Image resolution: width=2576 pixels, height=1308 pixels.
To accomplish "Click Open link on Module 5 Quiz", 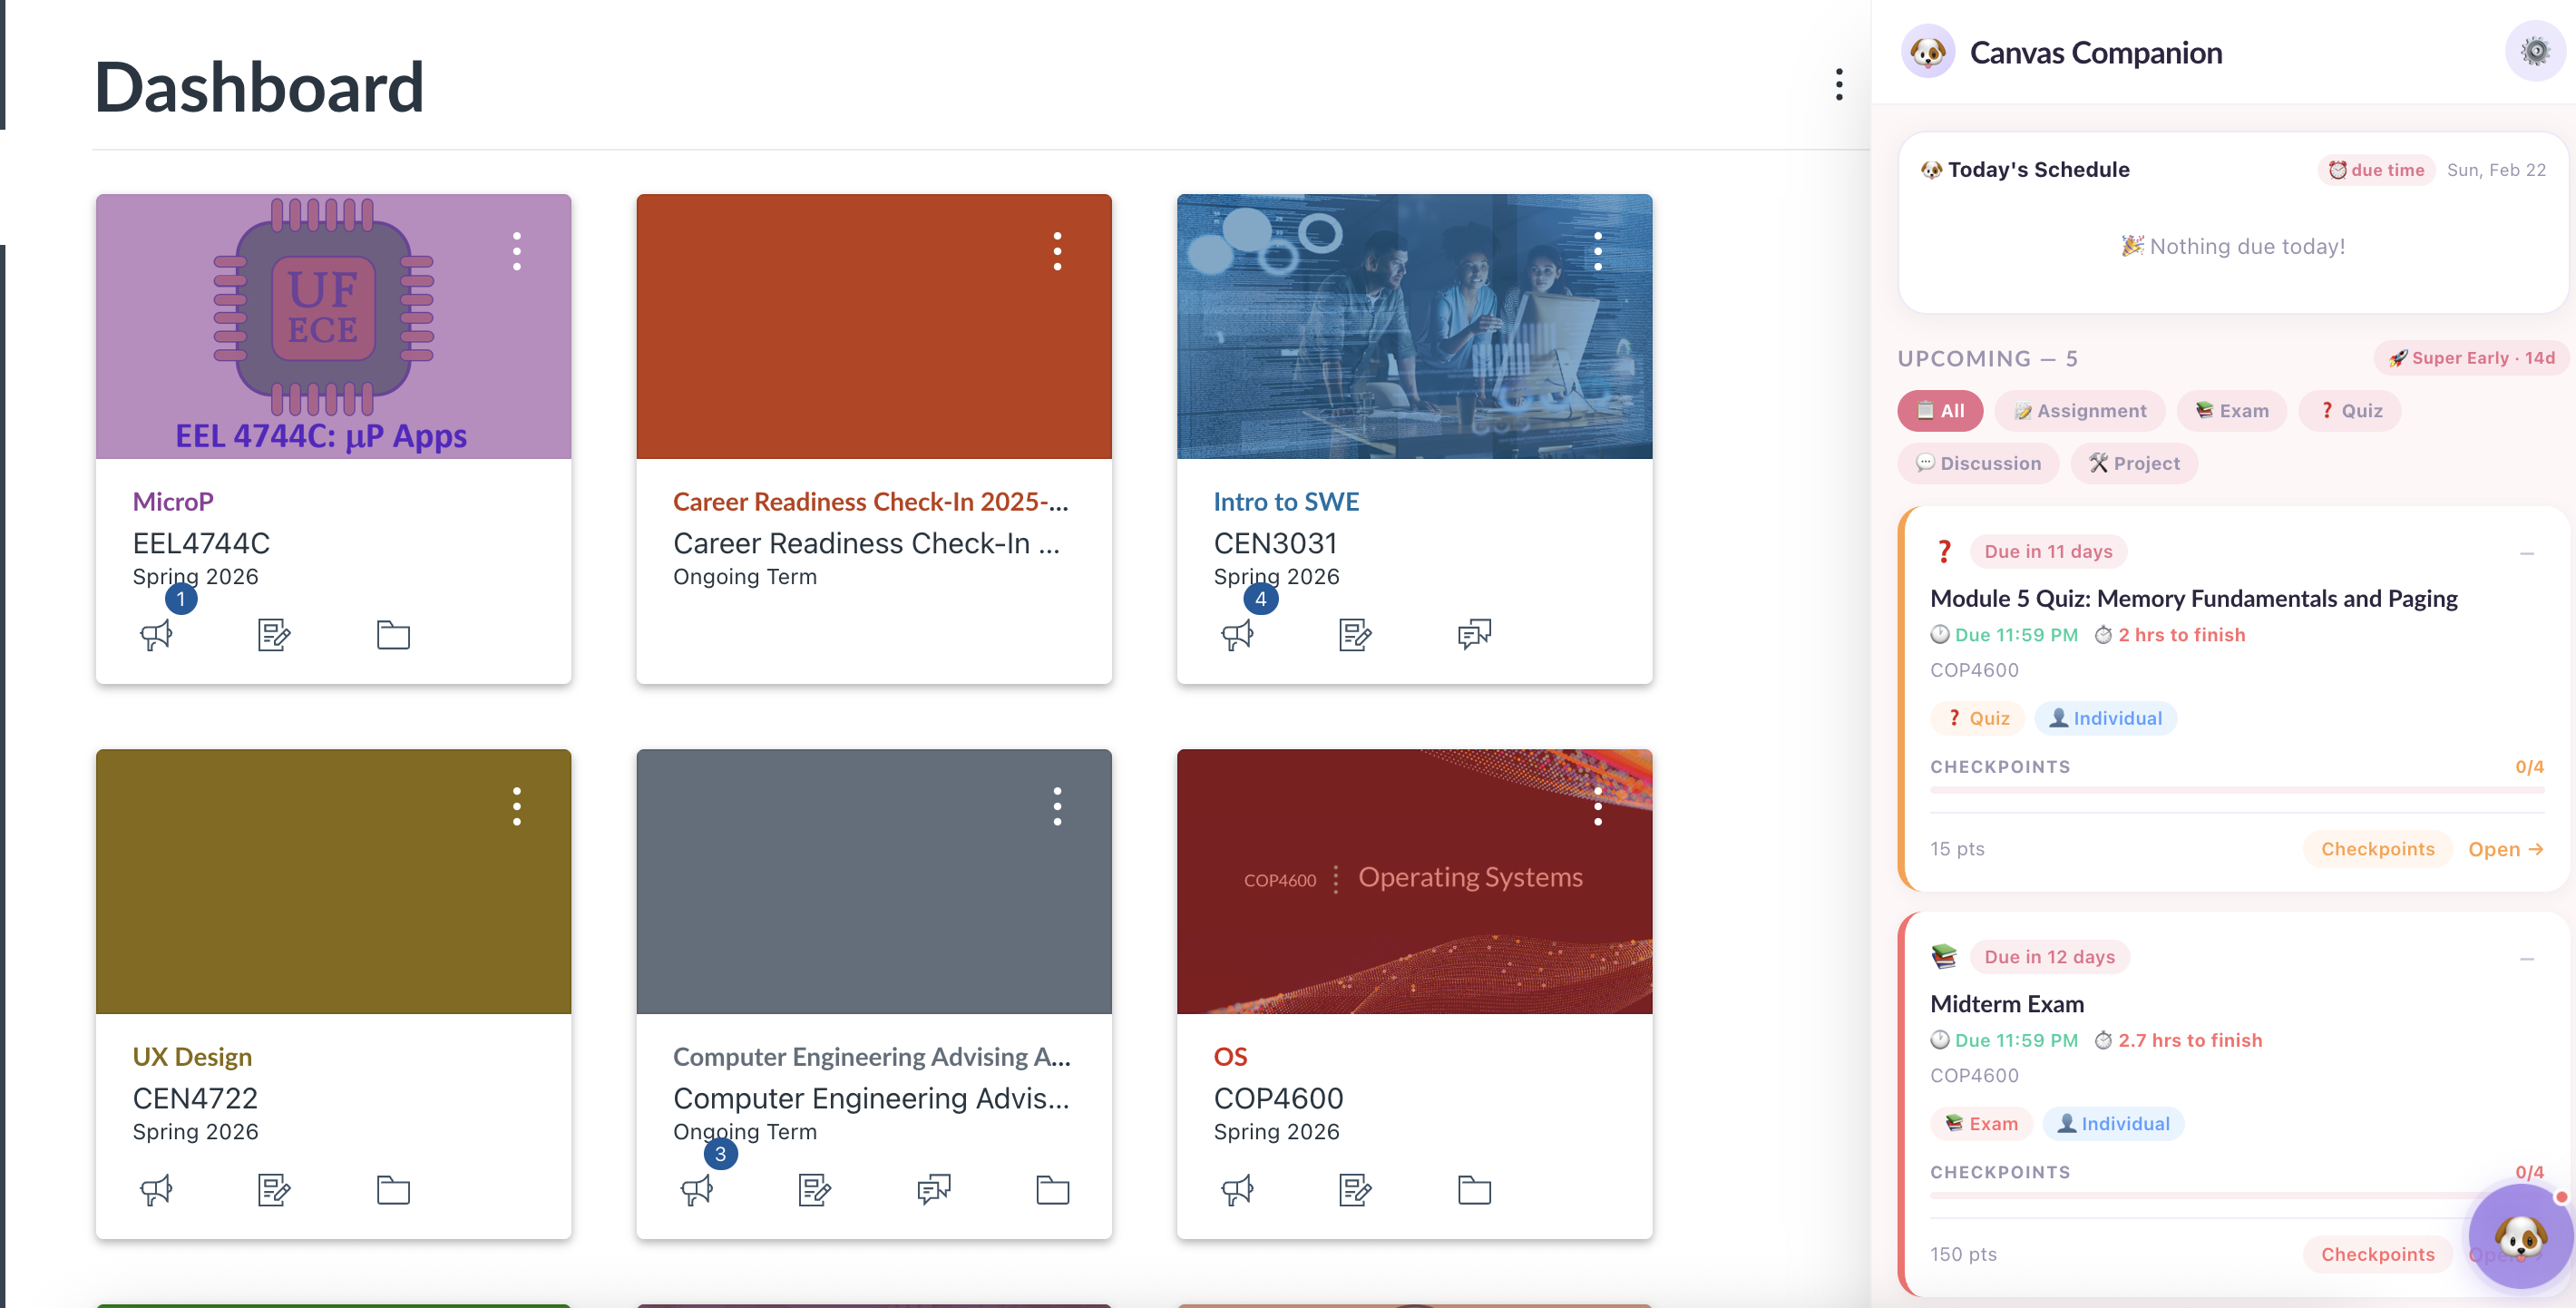I will coord(2505,849).
